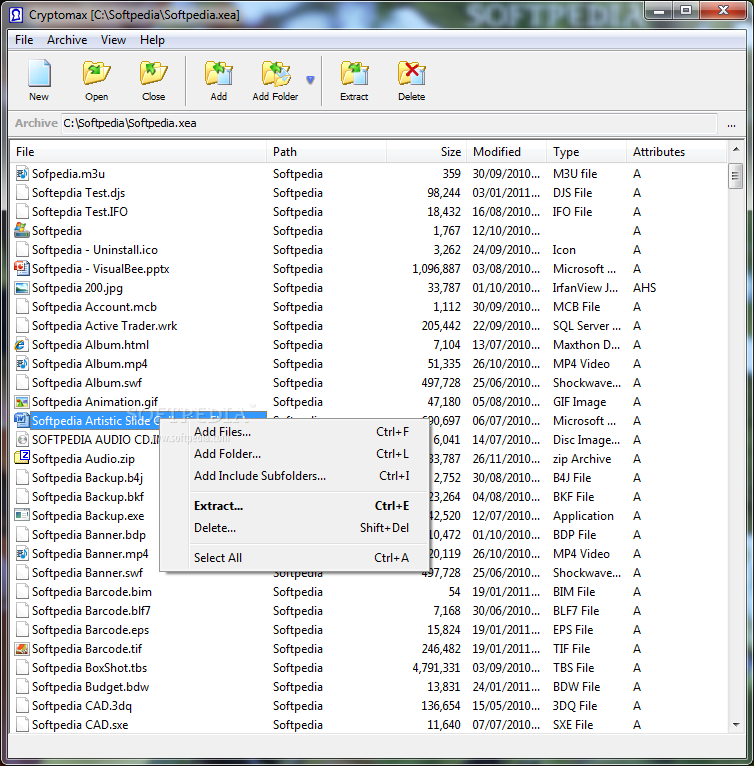
Task: Click the Softpedia Audio.zip archive icon
Action: [x=22, y=457]
